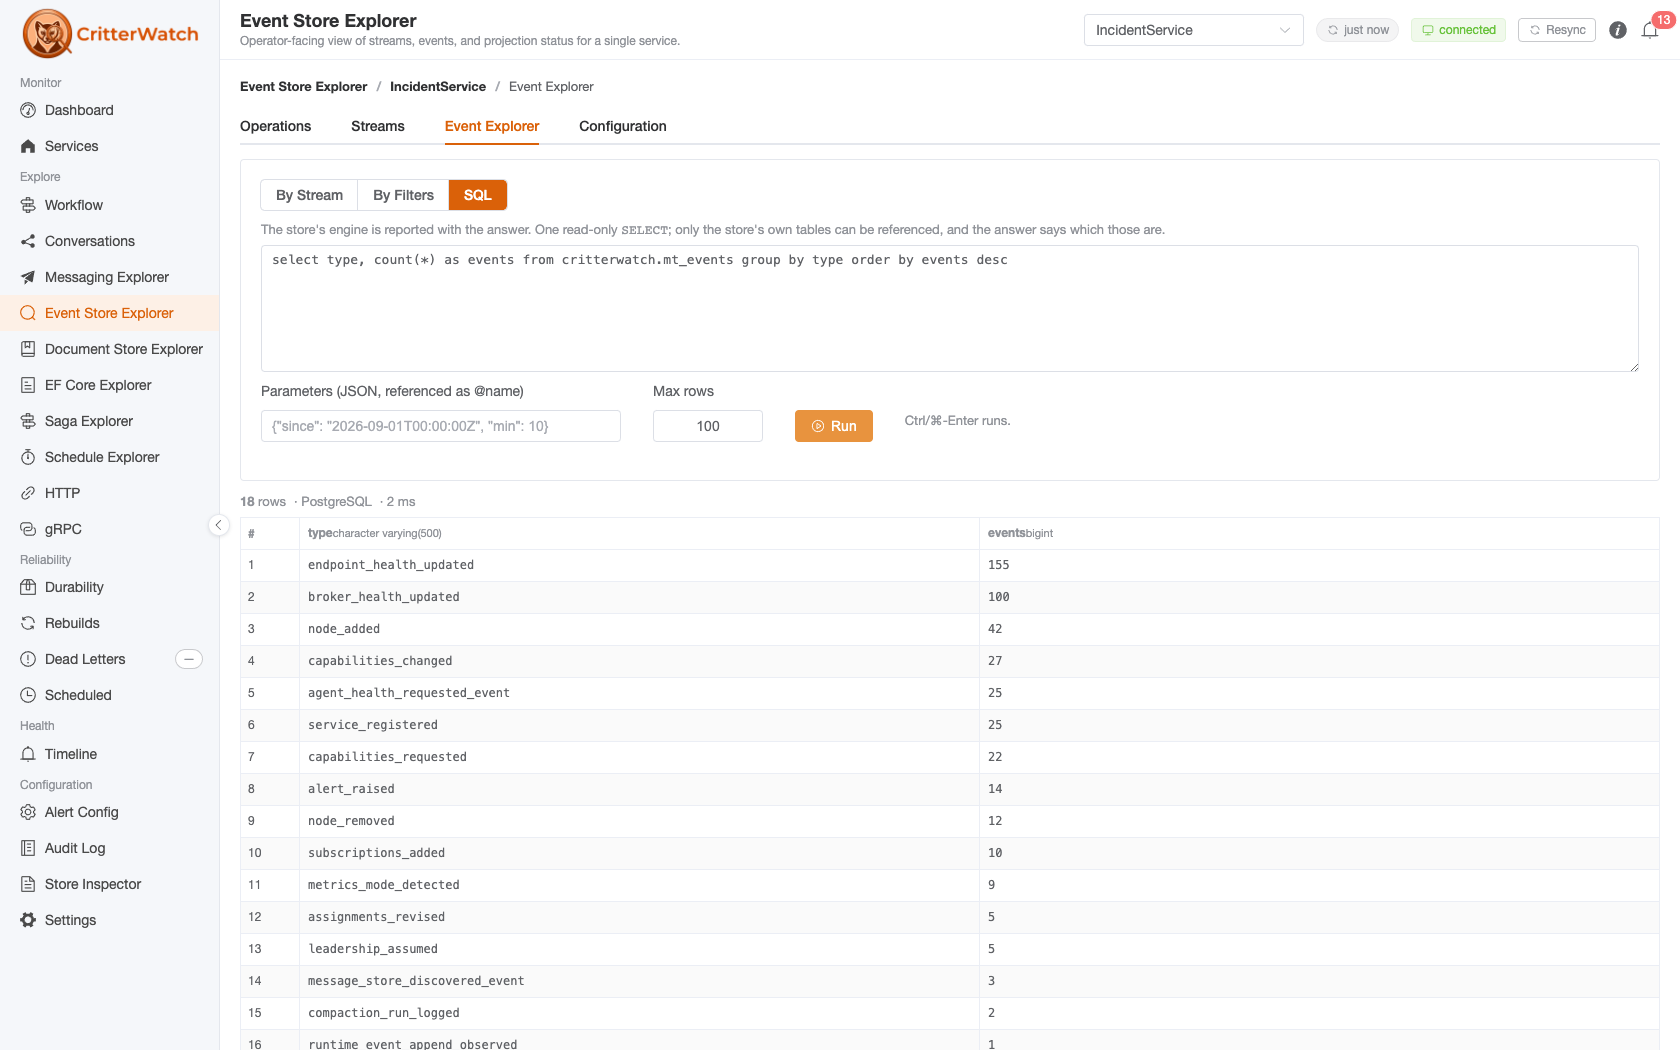Click the Parameters JSON input field

pos(441,426)
